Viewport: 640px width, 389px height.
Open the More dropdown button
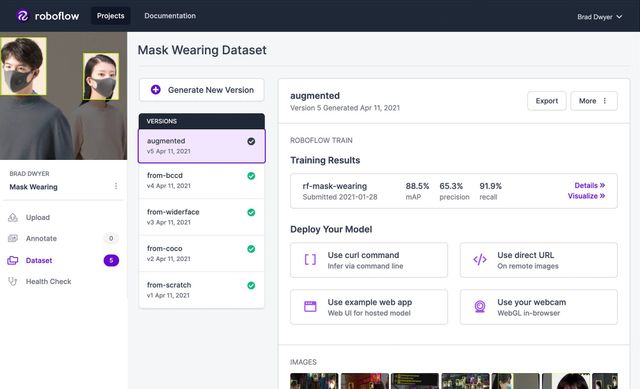tap(594, 101)
